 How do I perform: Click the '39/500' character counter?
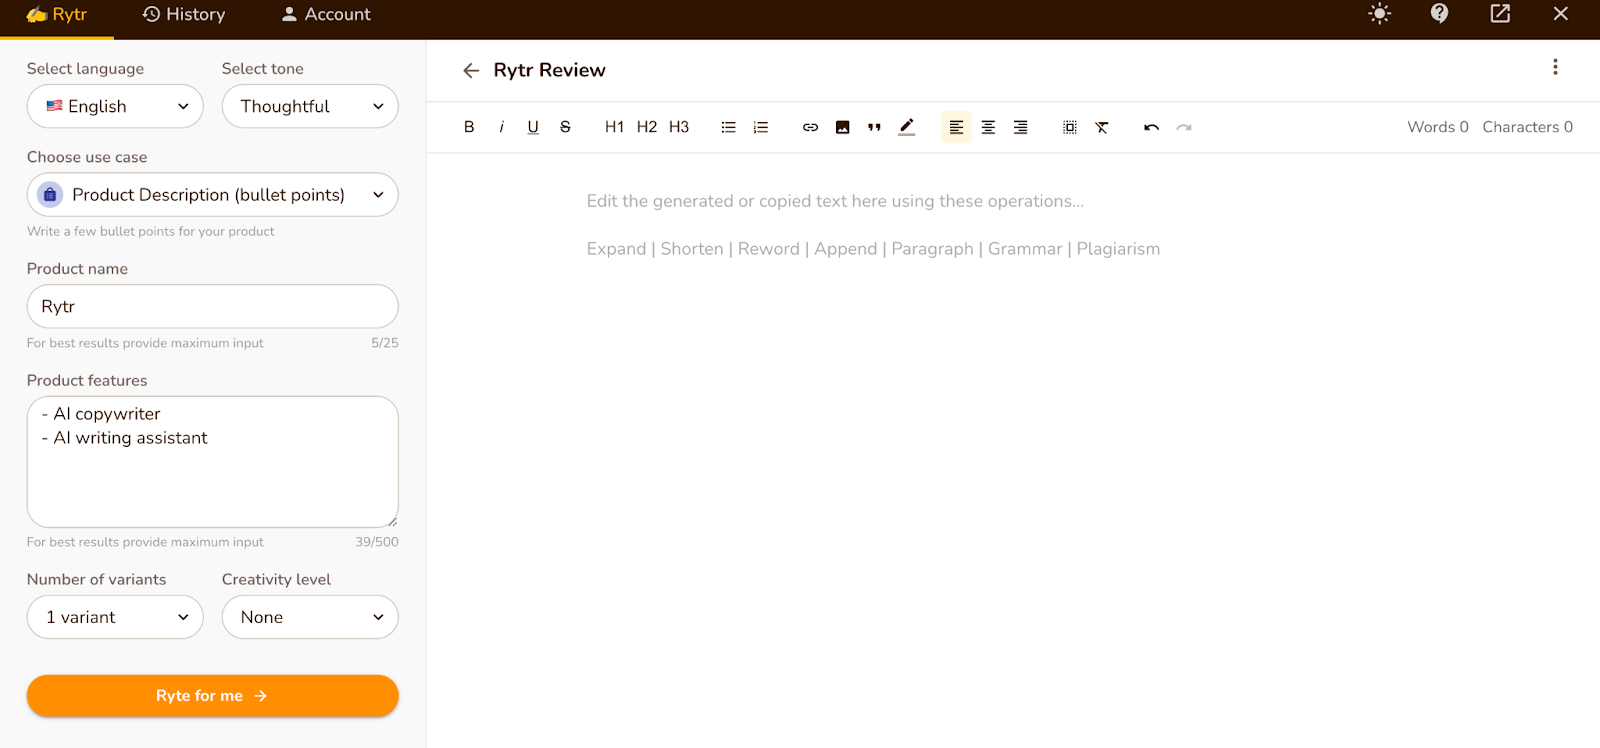point(377,542)
